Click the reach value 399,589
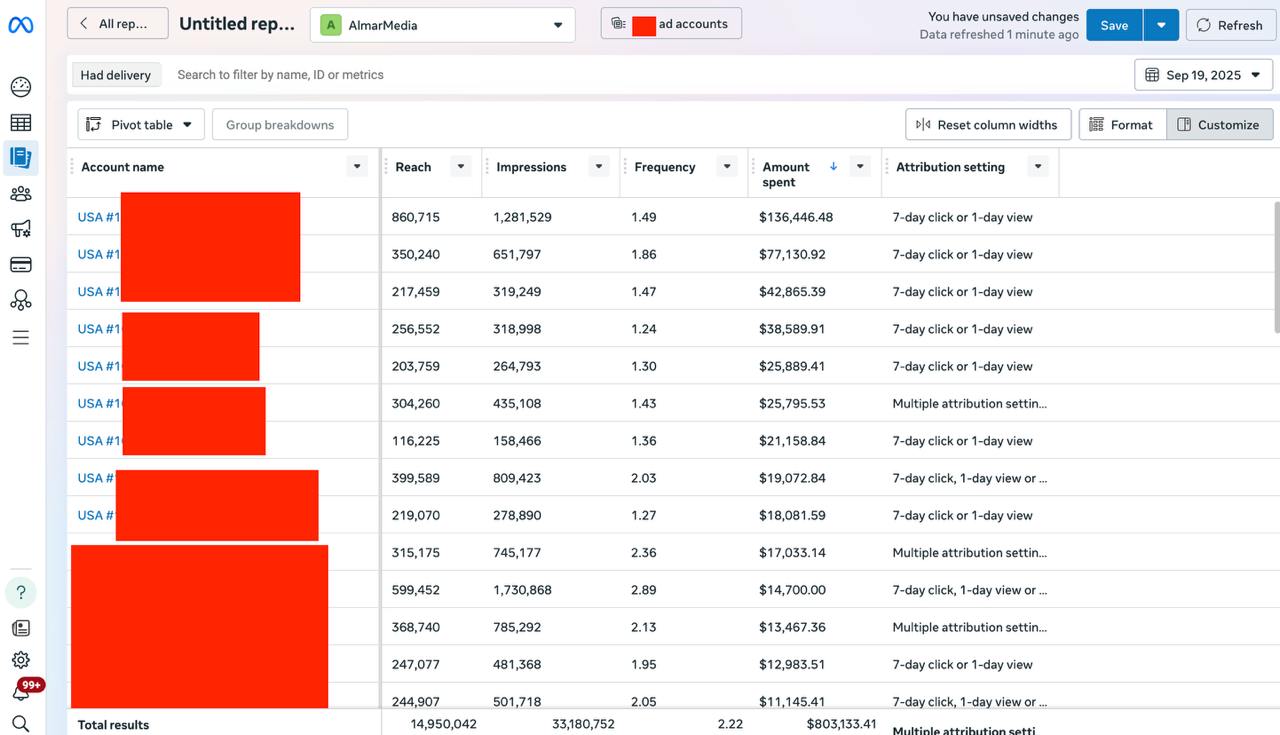Screen dimensions: 1280x735 (x=415, y=478)
